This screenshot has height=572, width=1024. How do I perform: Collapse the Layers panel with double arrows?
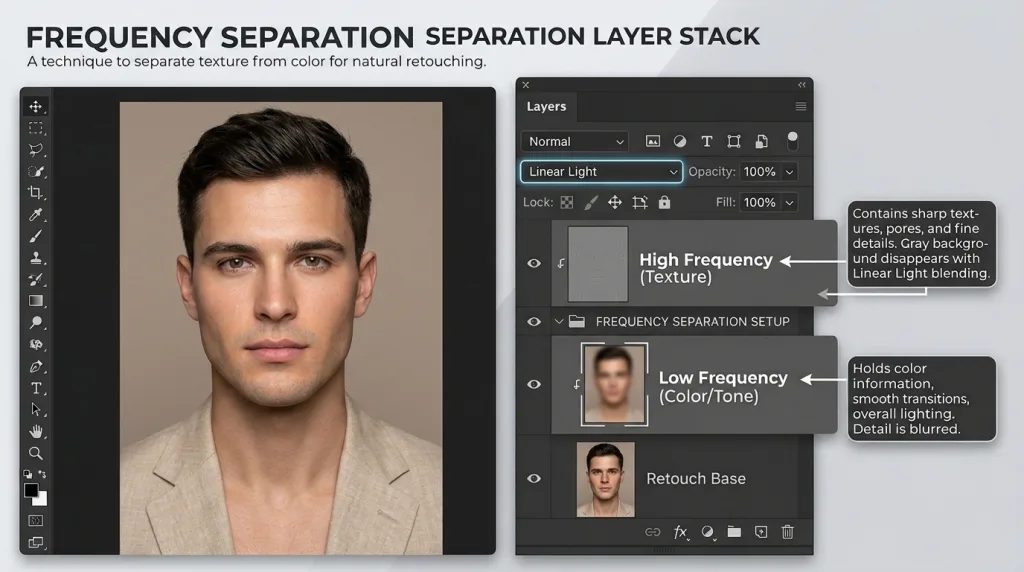tap(802, 85)
